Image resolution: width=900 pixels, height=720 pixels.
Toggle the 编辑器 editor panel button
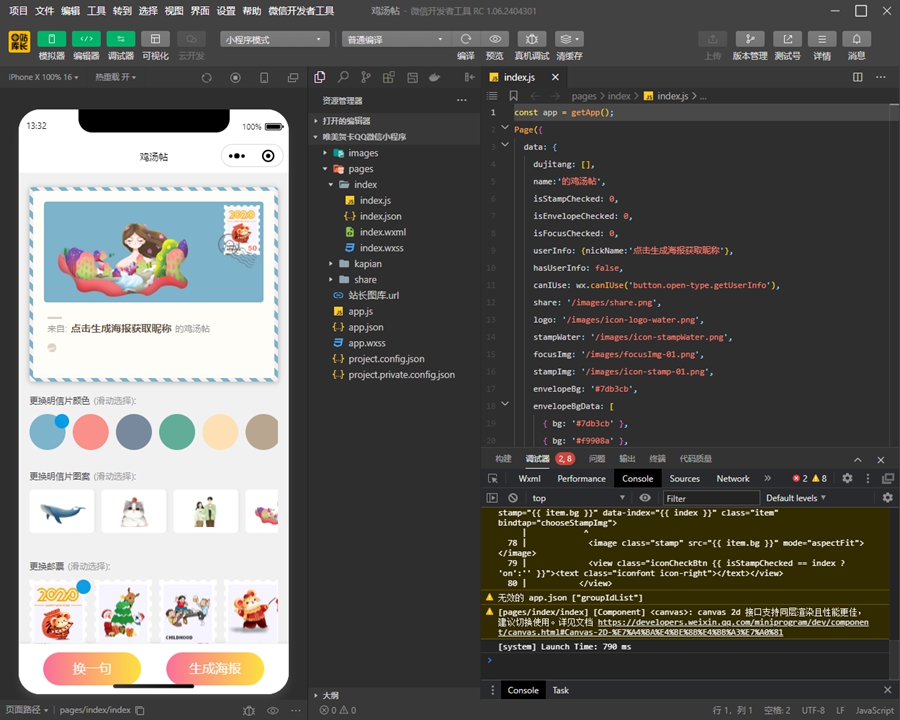coord(86,39)
